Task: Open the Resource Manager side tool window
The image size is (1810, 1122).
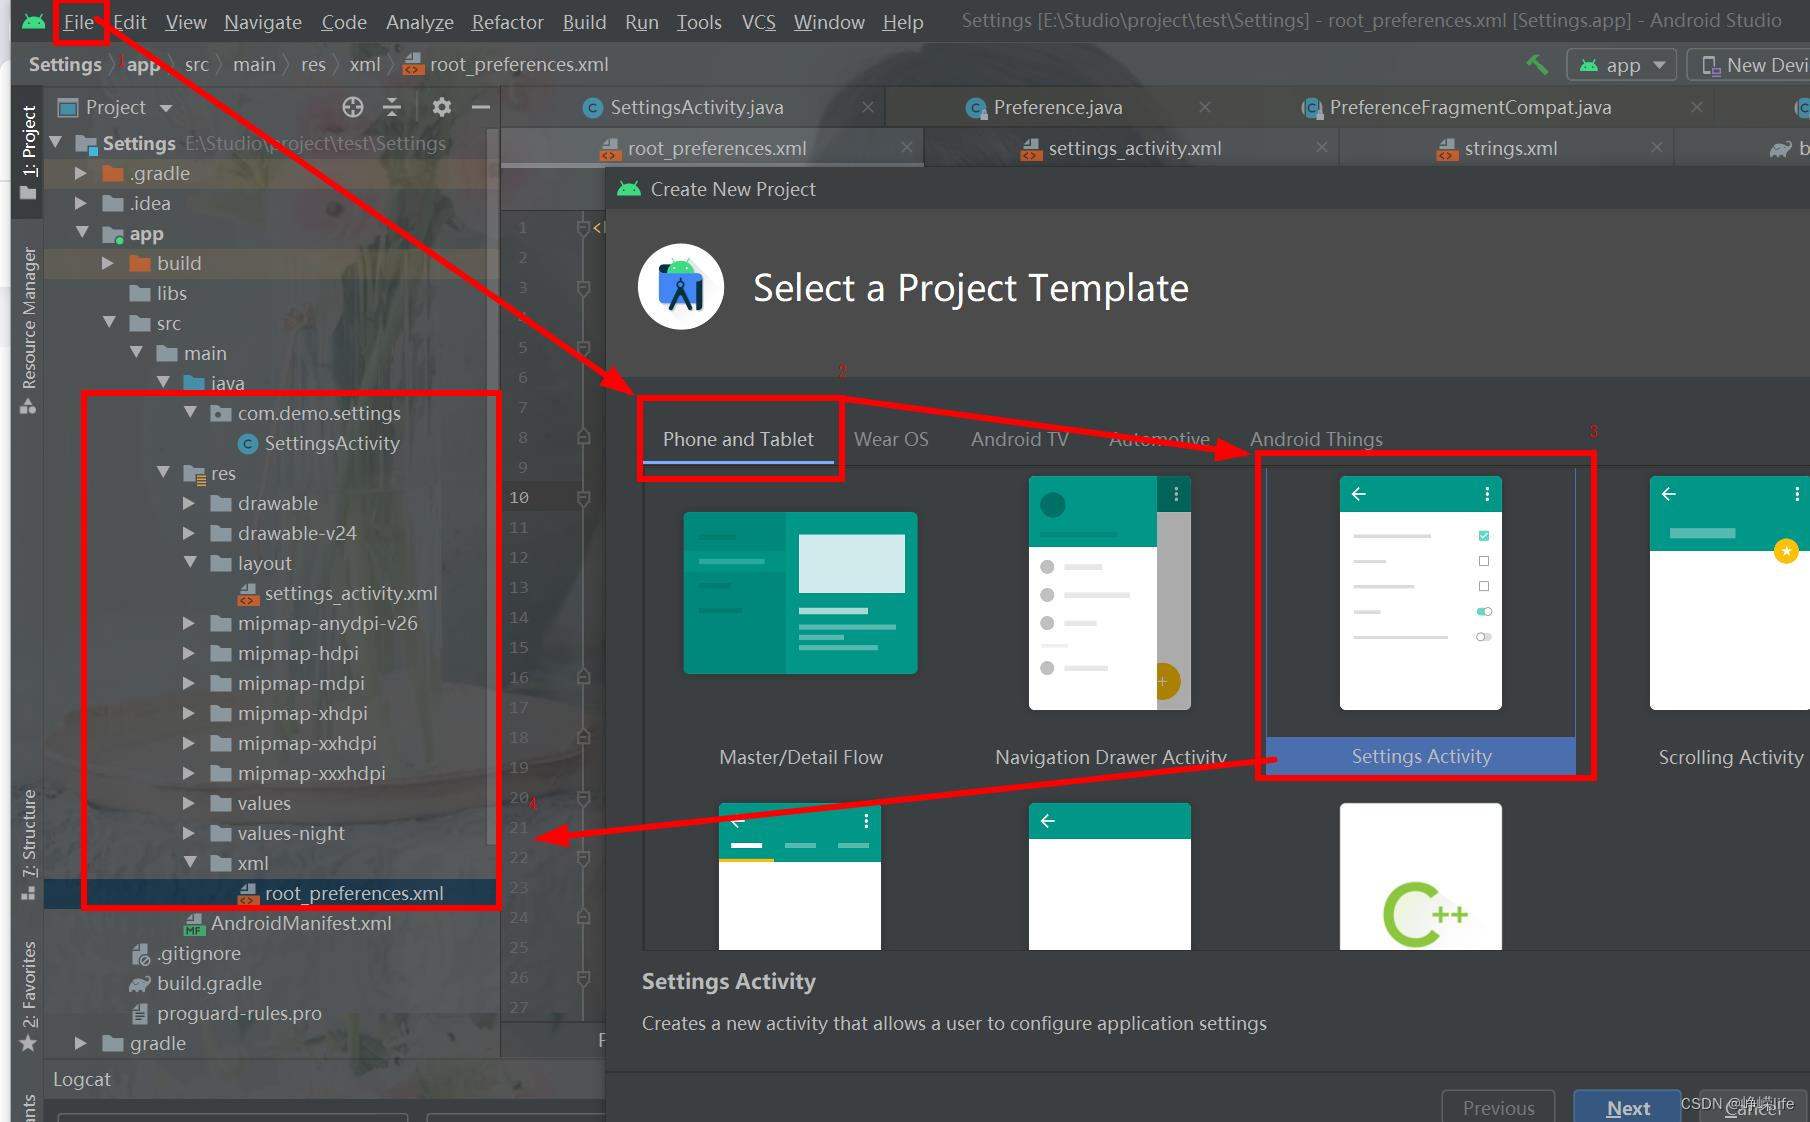Action: (x=29, y=330)
